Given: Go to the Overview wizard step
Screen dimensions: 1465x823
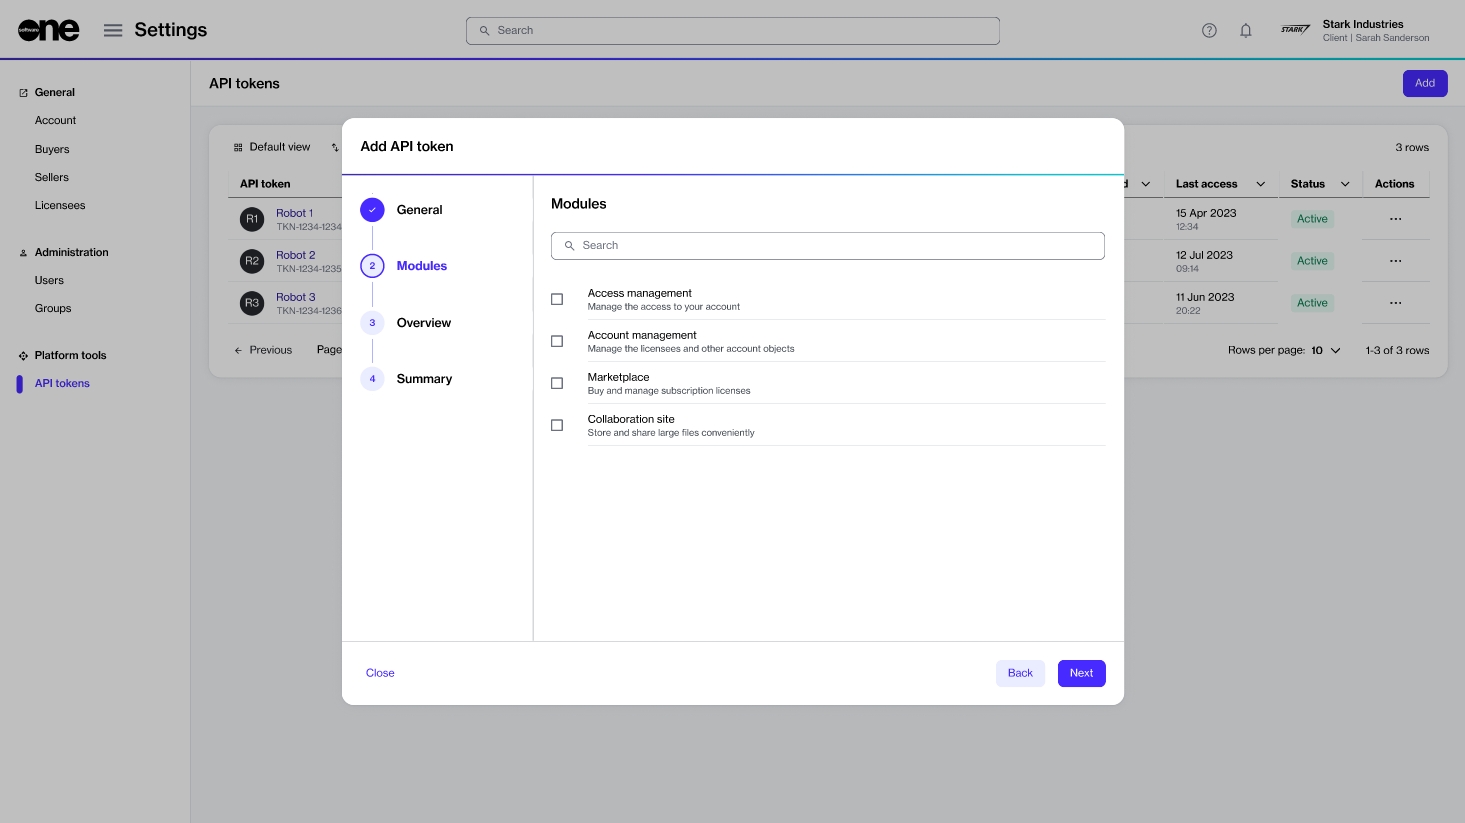Looking at the screenshot, I should [423, 323].
